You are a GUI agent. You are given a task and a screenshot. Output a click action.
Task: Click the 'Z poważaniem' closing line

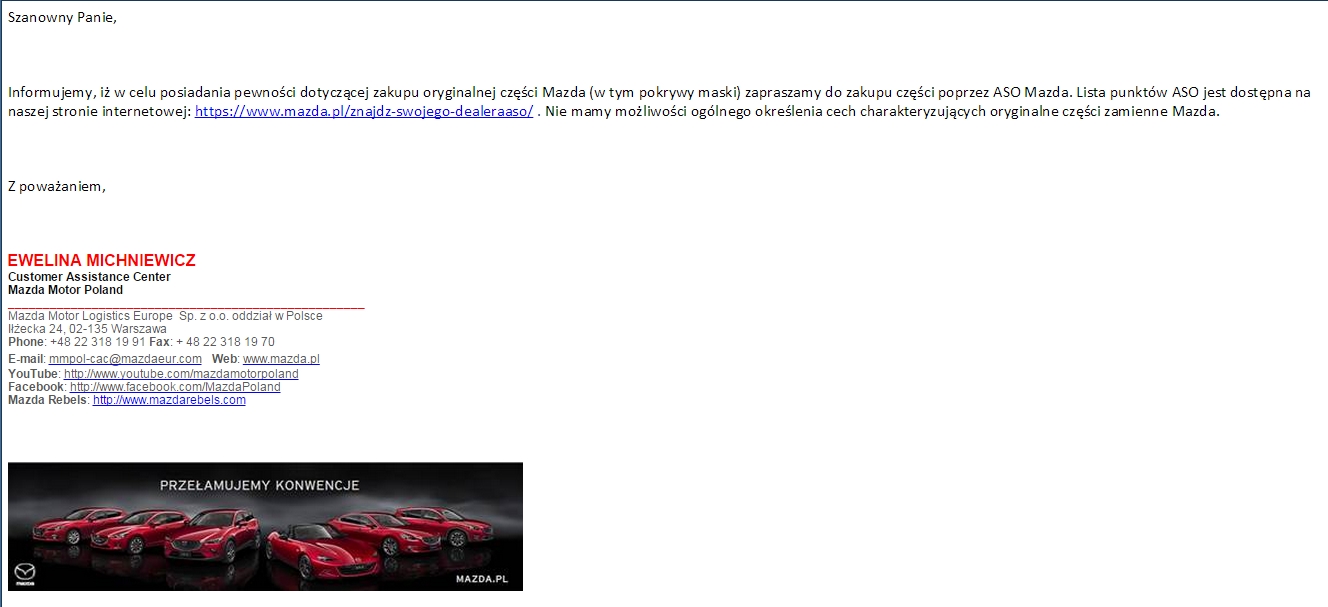56,186
